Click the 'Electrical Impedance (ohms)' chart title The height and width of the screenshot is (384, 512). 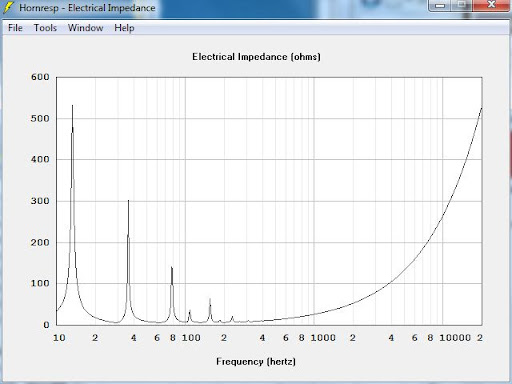(x=256, y=57)
